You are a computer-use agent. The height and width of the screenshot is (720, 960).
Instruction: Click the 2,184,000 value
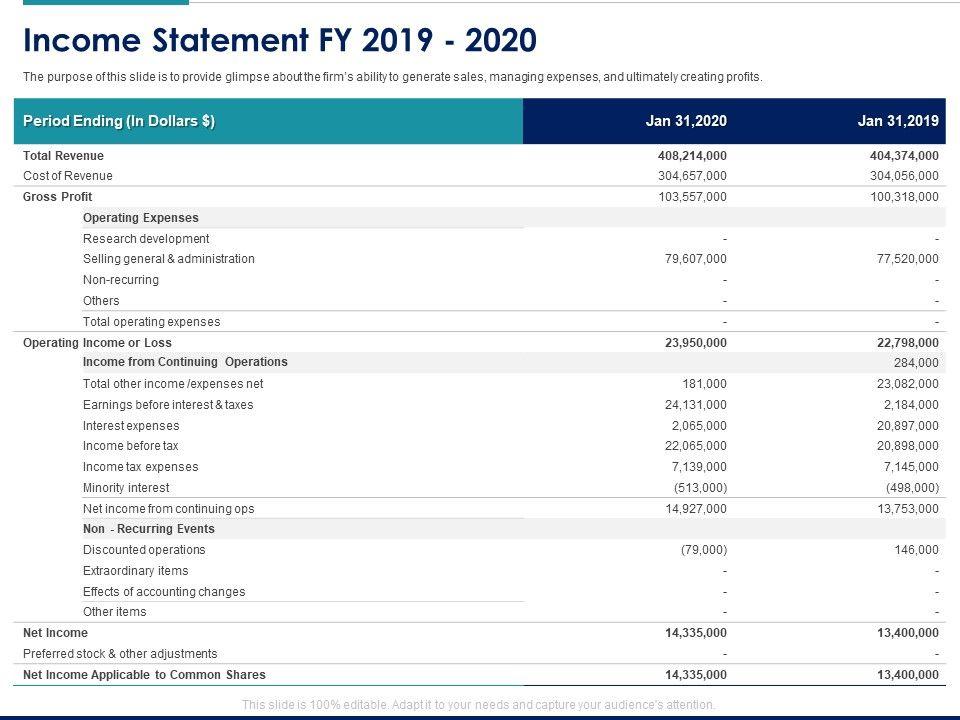911,405
